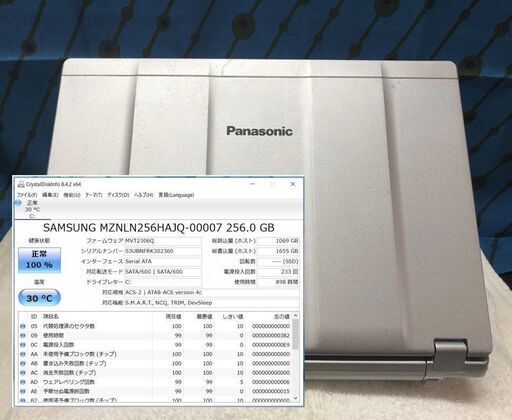Viewport: 512px width, 420px height.
Task: Click the blue disk status orb beside 正常
Action: click(18, 203)
